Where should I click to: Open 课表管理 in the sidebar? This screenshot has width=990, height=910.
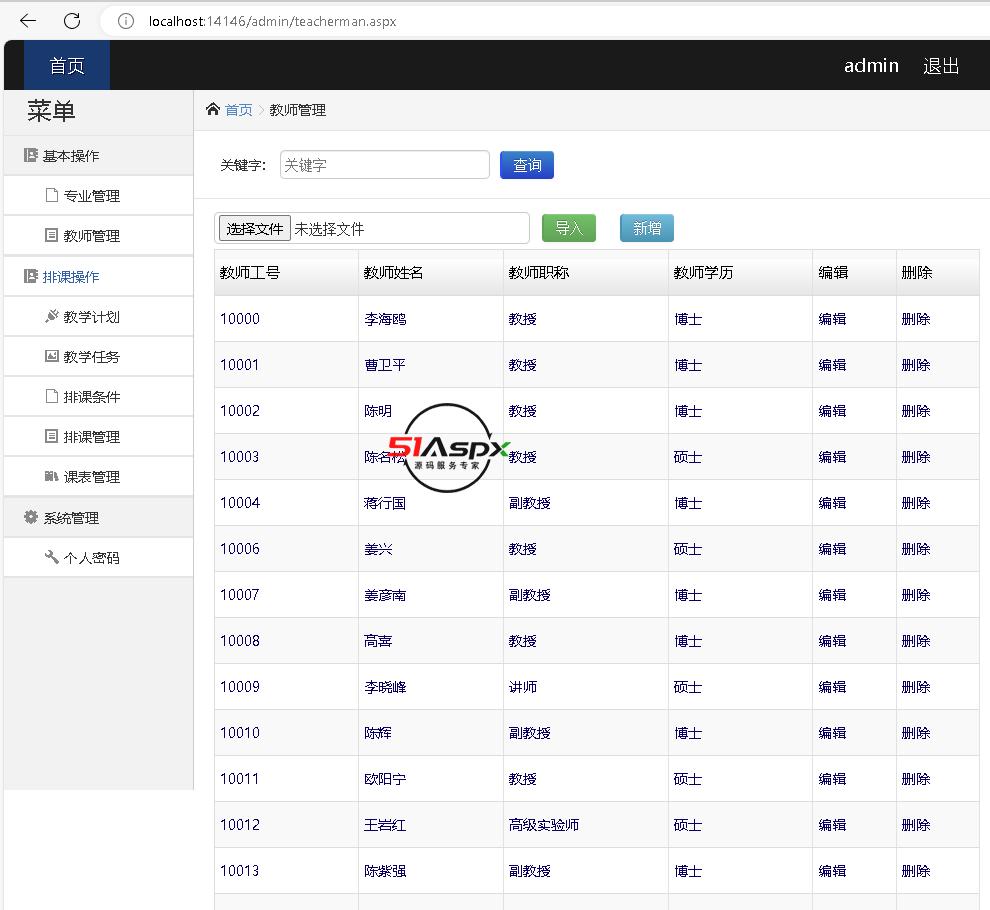coord(91,477)
